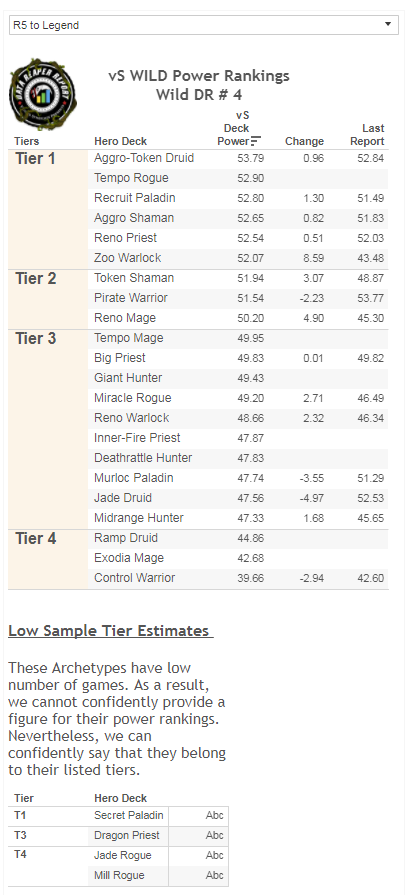Open the R5 to Legend dropdown
This screenshot has height=895, width=414.
coord(203,25)
